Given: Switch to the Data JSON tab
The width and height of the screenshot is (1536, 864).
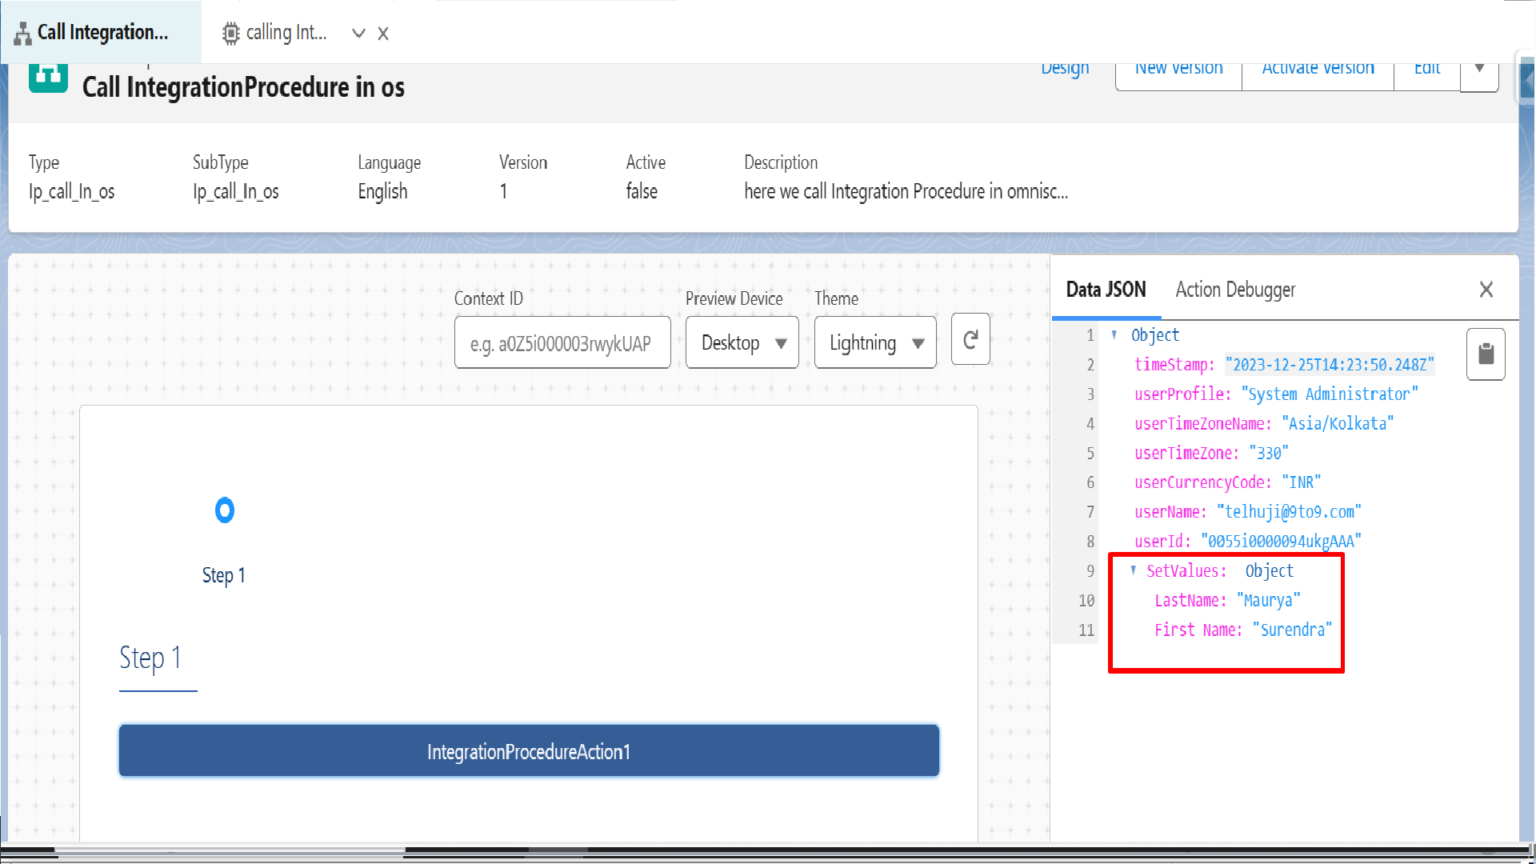Looking at the screenshot, I should (x=1106, y=289).
